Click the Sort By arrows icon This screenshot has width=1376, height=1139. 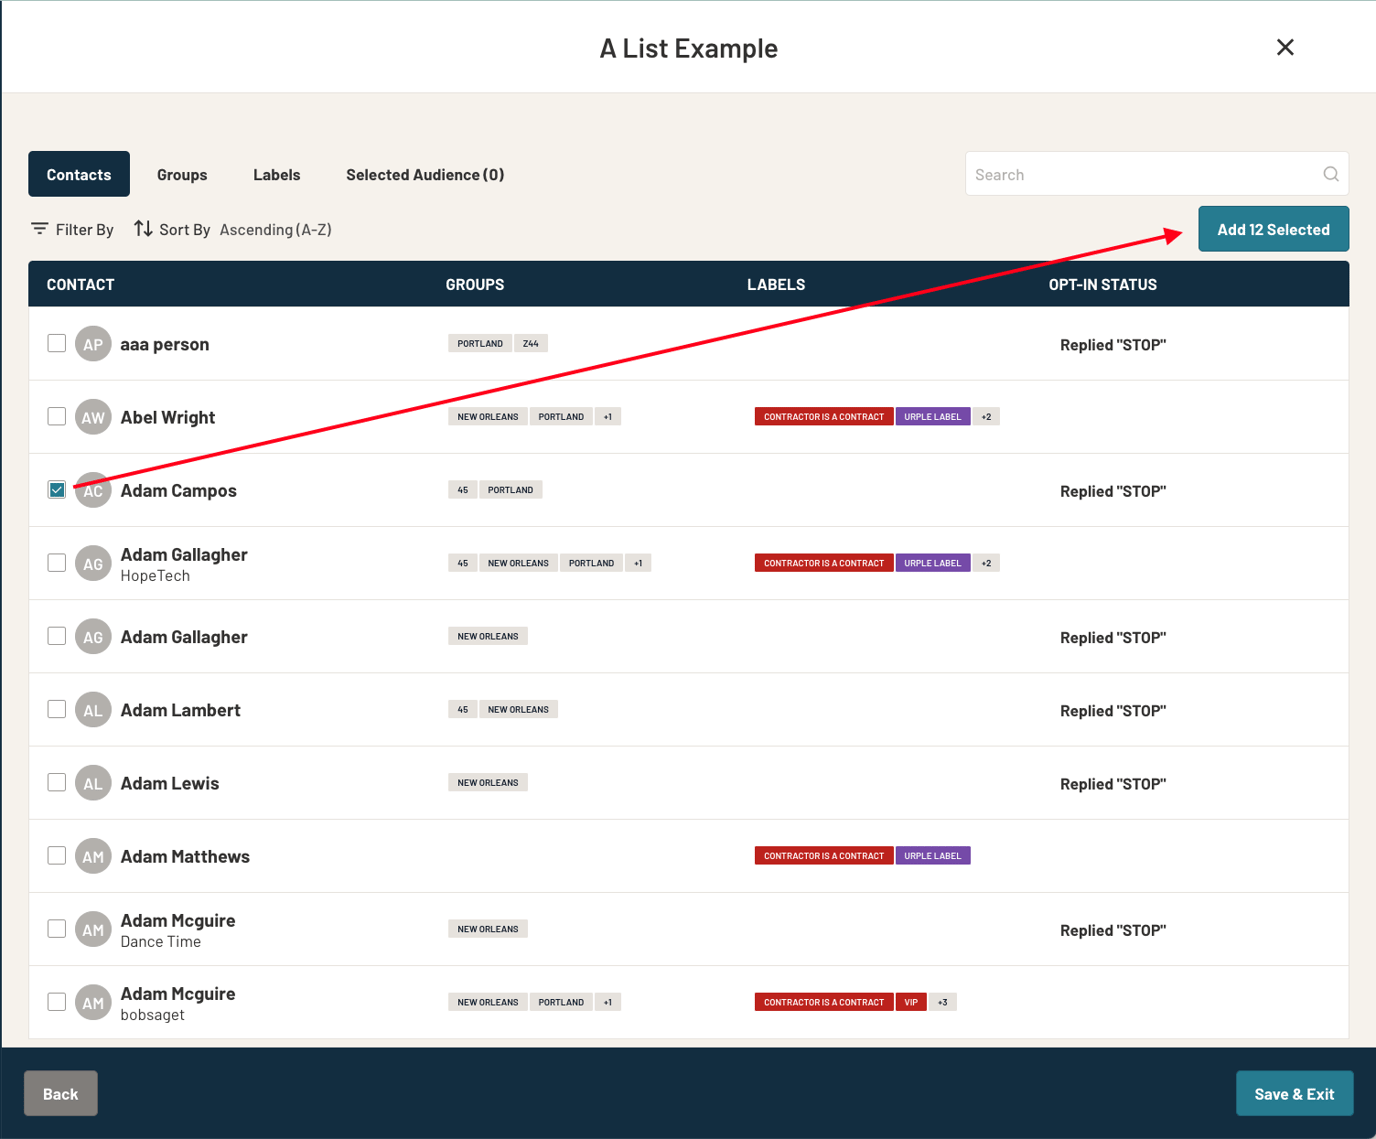coord(143,229)
